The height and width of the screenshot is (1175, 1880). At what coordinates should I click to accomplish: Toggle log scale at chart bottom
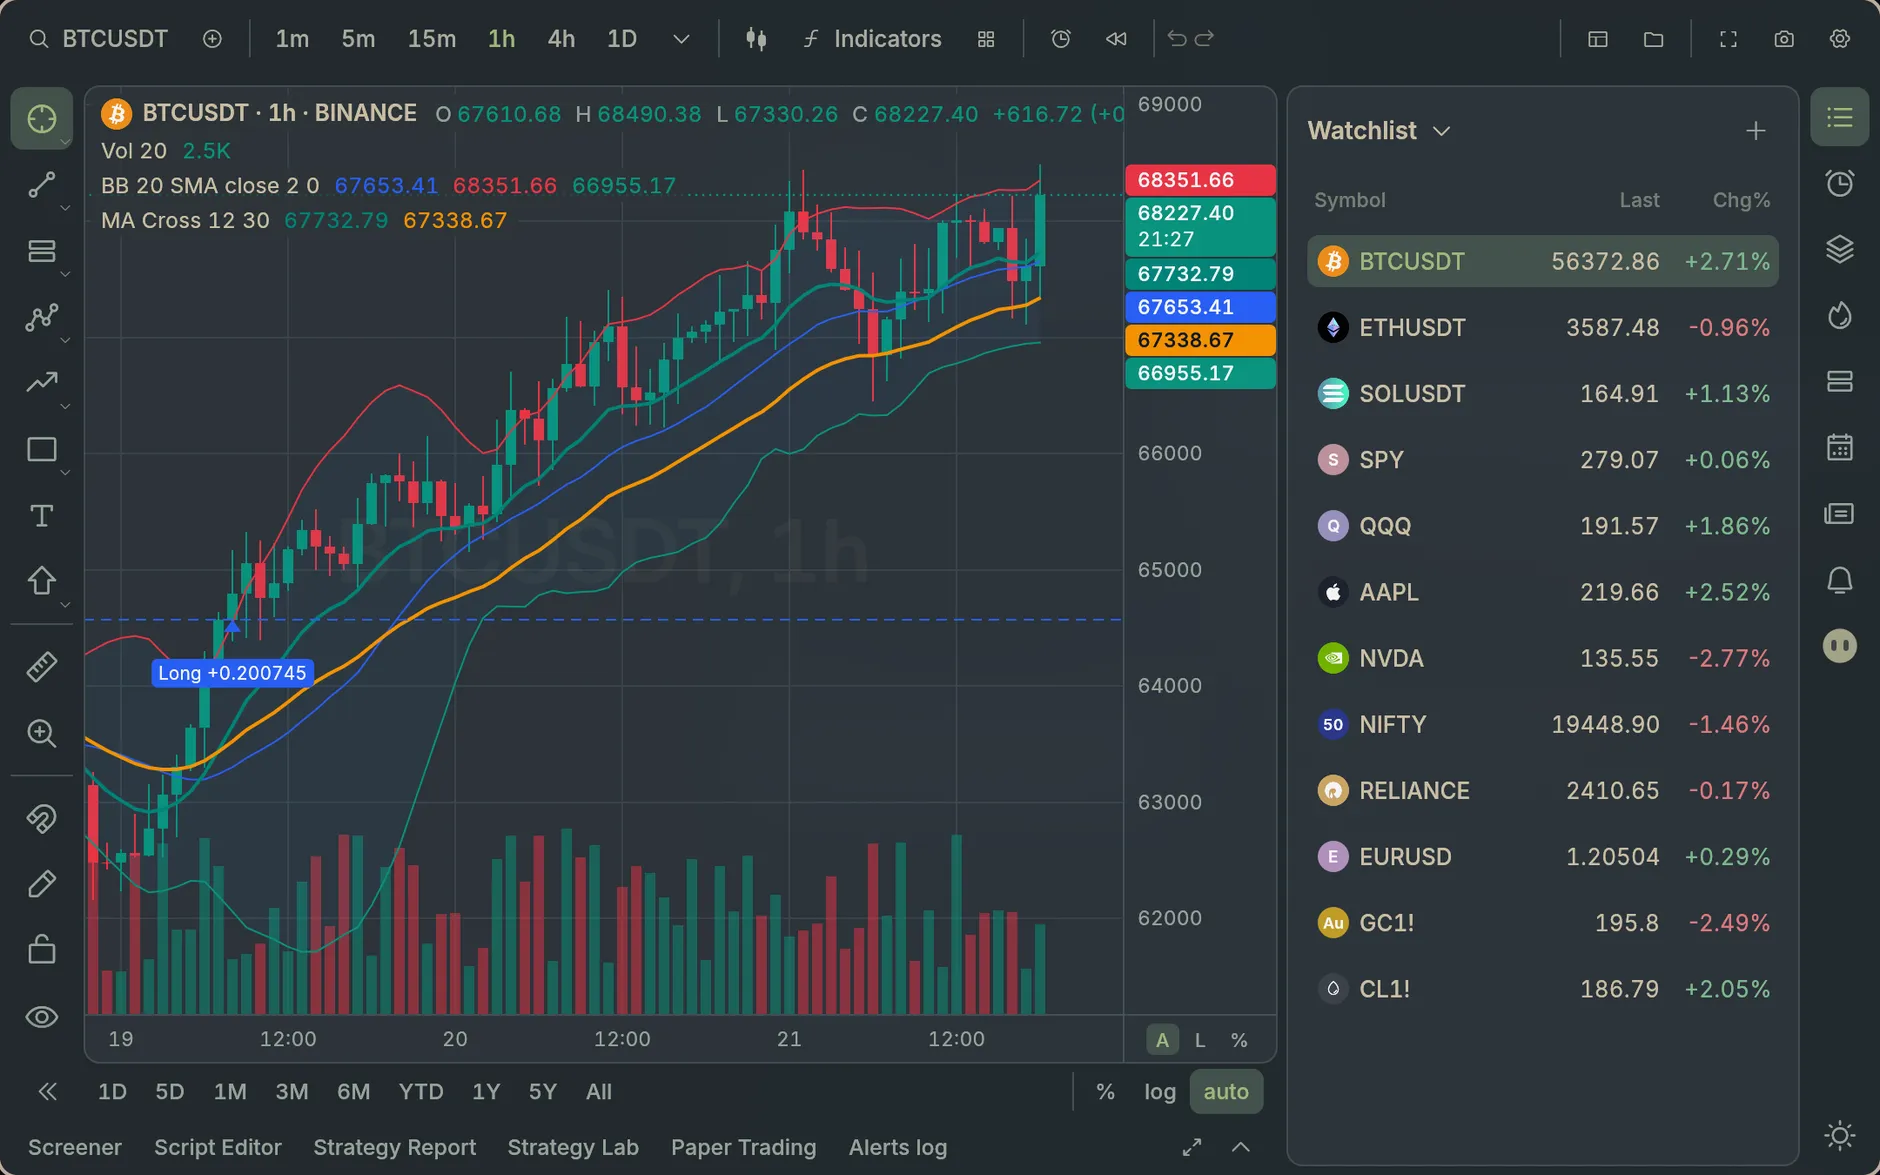tap(1160, 1092)
